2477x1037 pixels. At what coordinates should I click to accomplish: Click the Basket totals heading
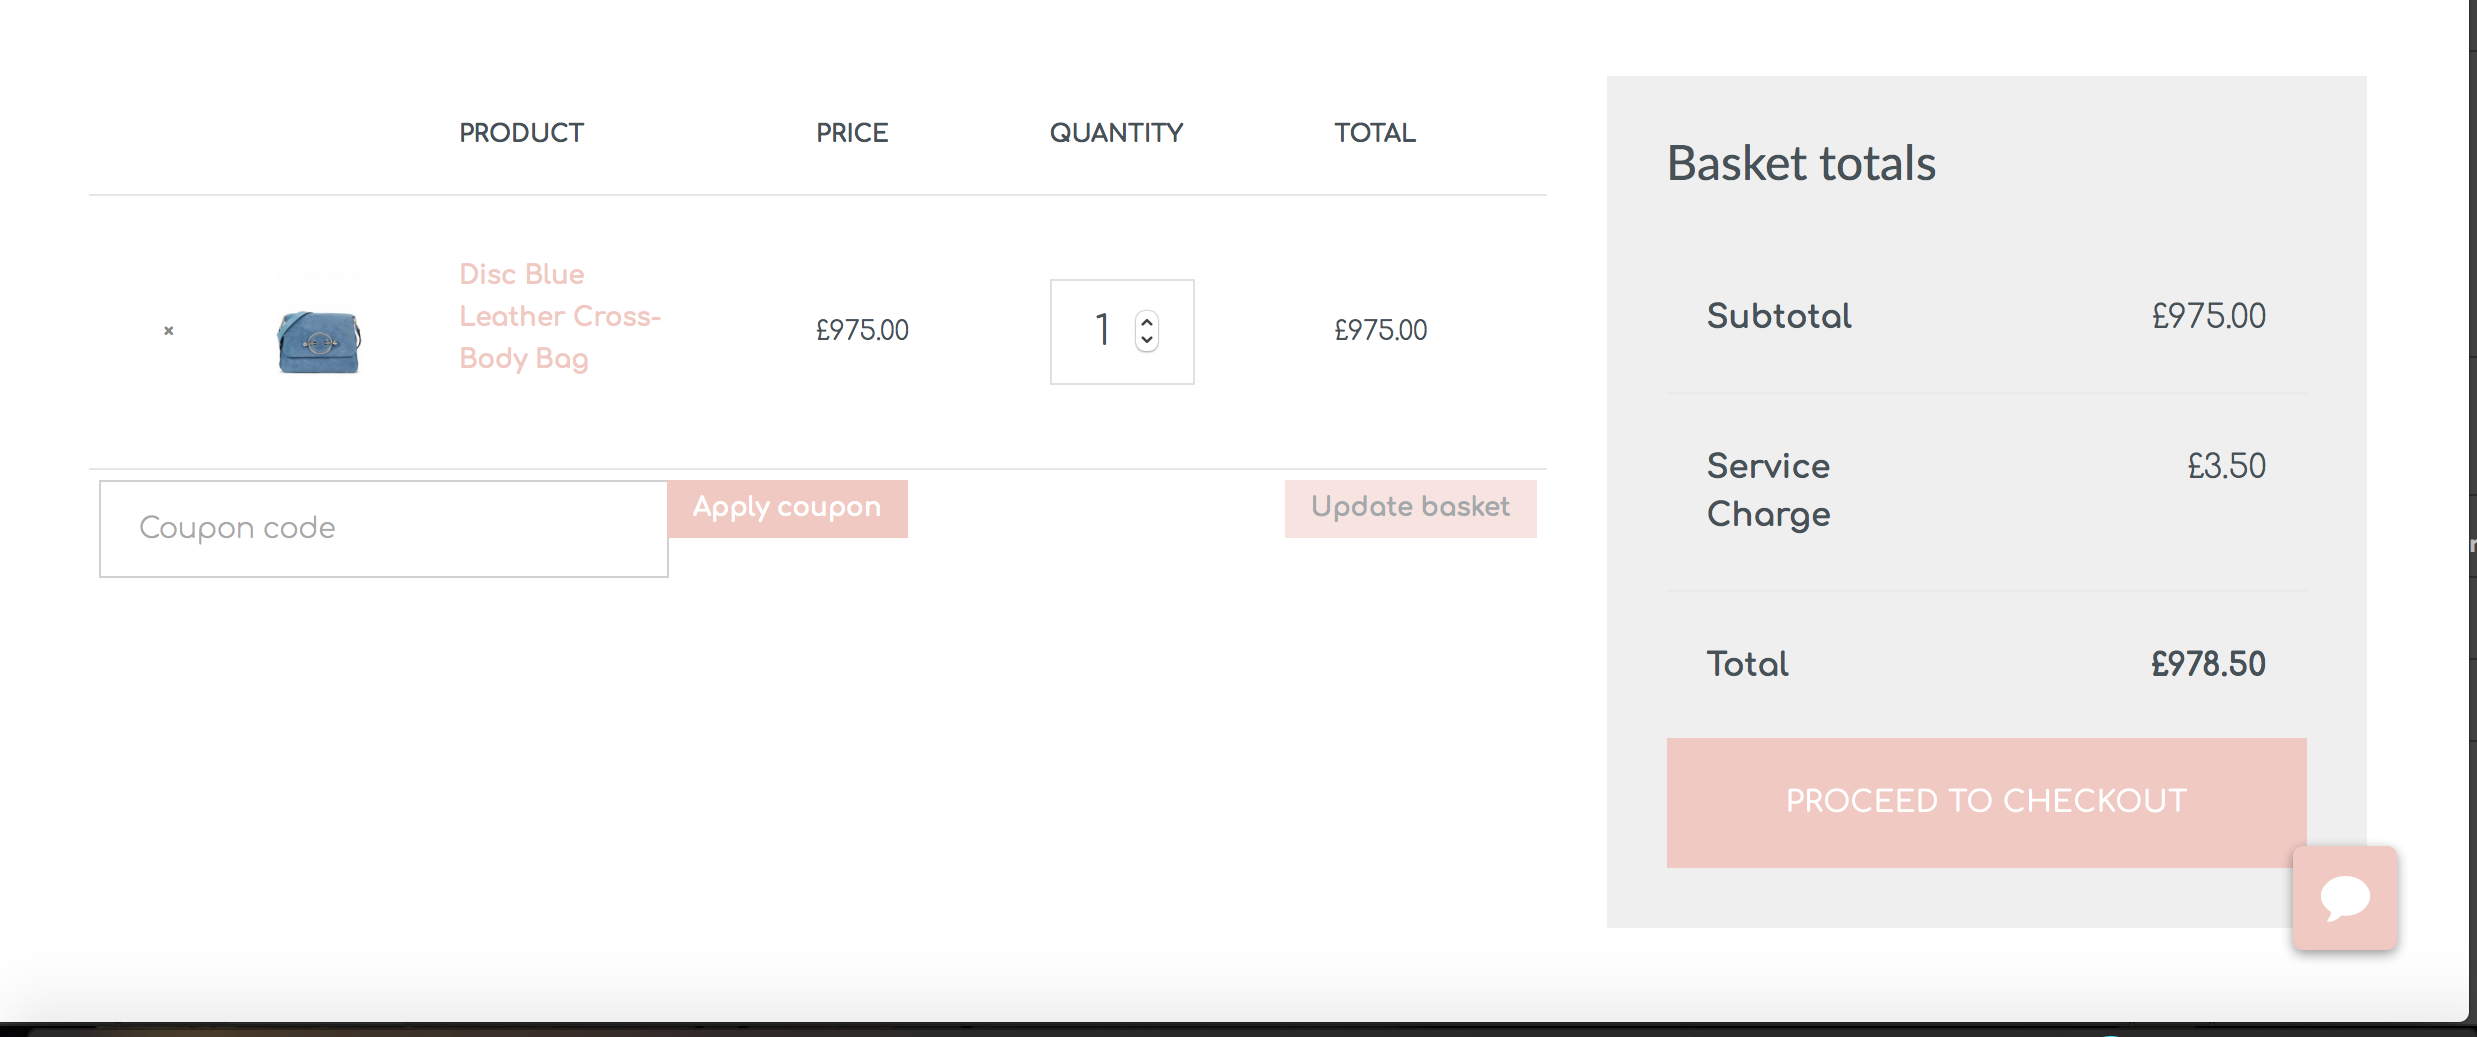pos(1801,163)
